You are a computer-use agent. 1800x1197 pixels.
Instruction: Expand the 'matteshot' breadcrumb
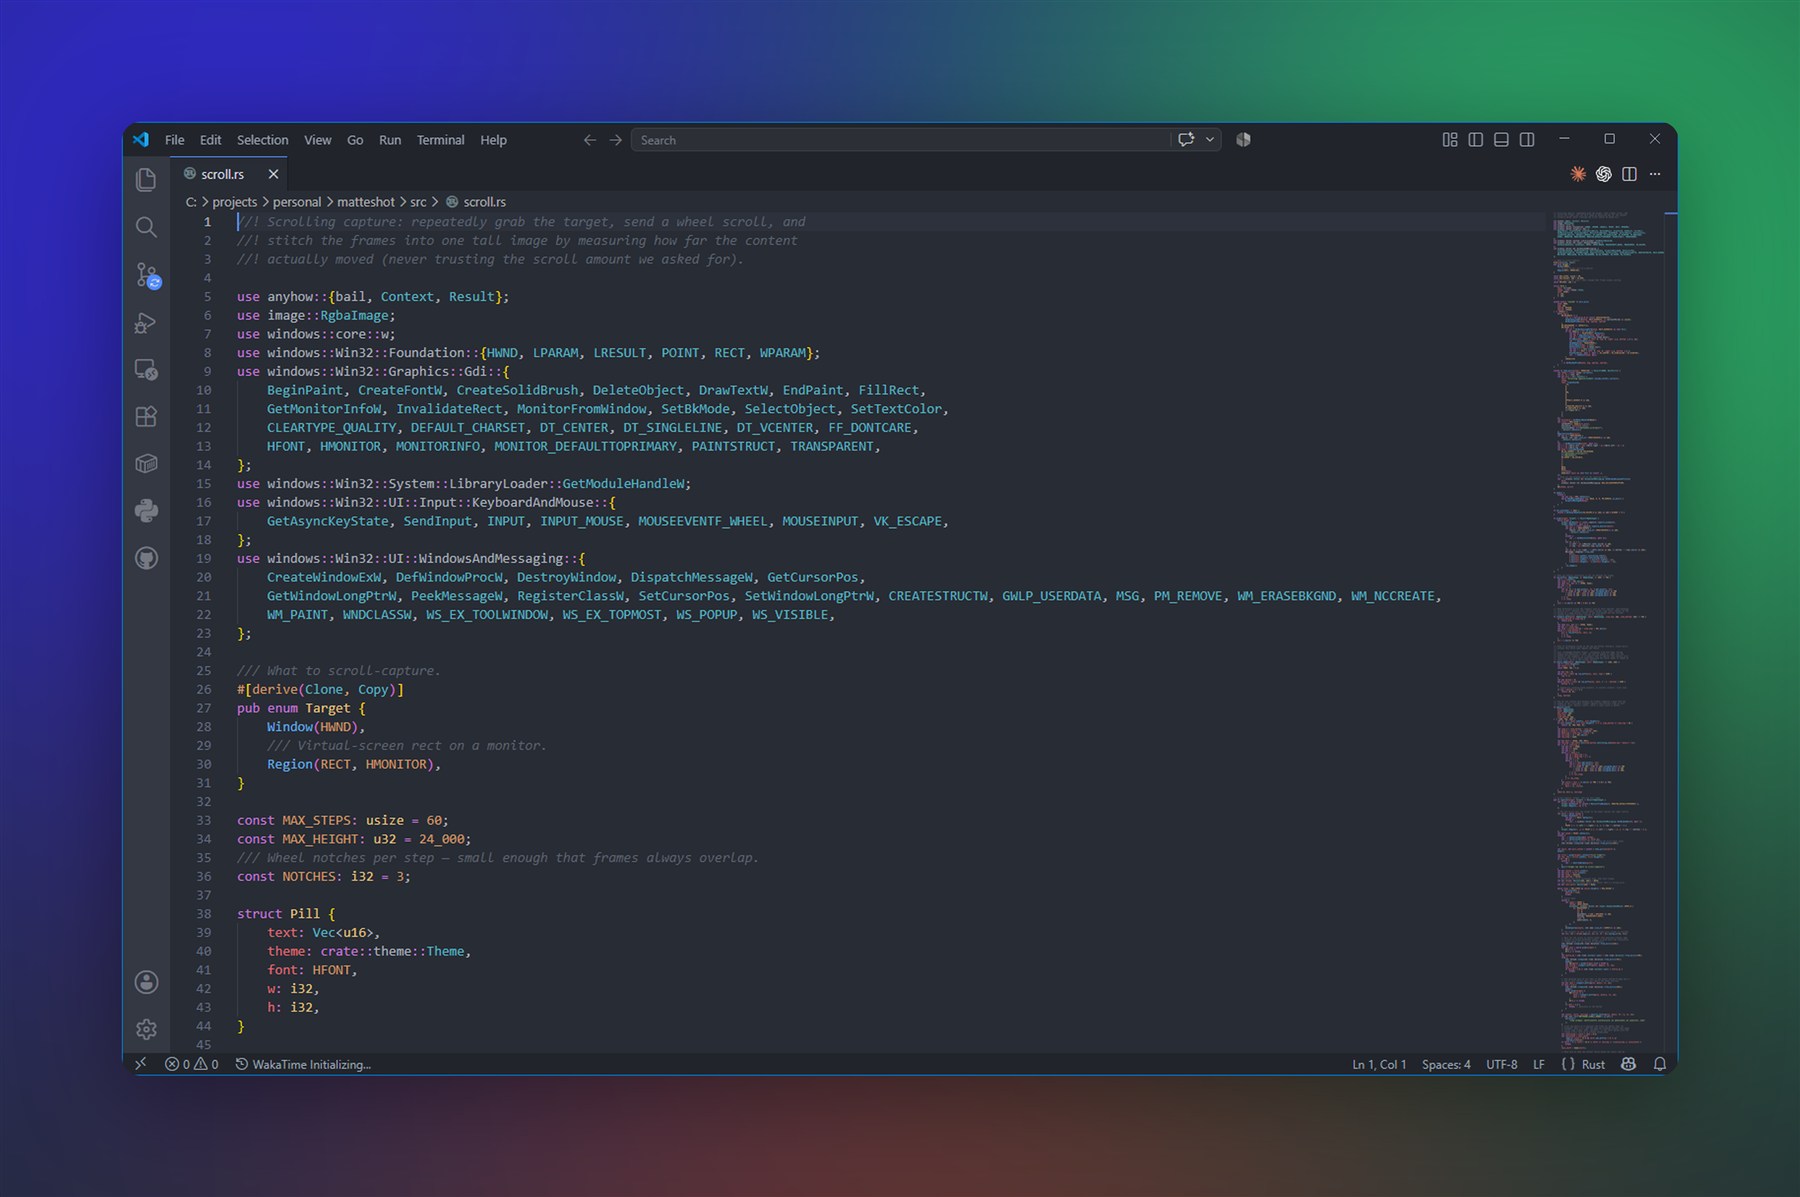366,202
